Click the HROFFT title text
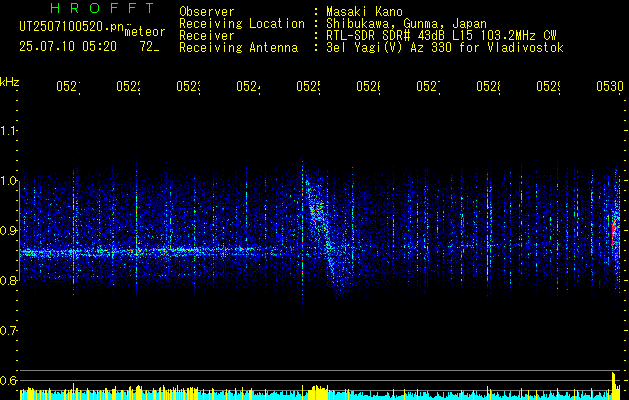629x400 pixels. pyautogui.click(x=103, y=8)
